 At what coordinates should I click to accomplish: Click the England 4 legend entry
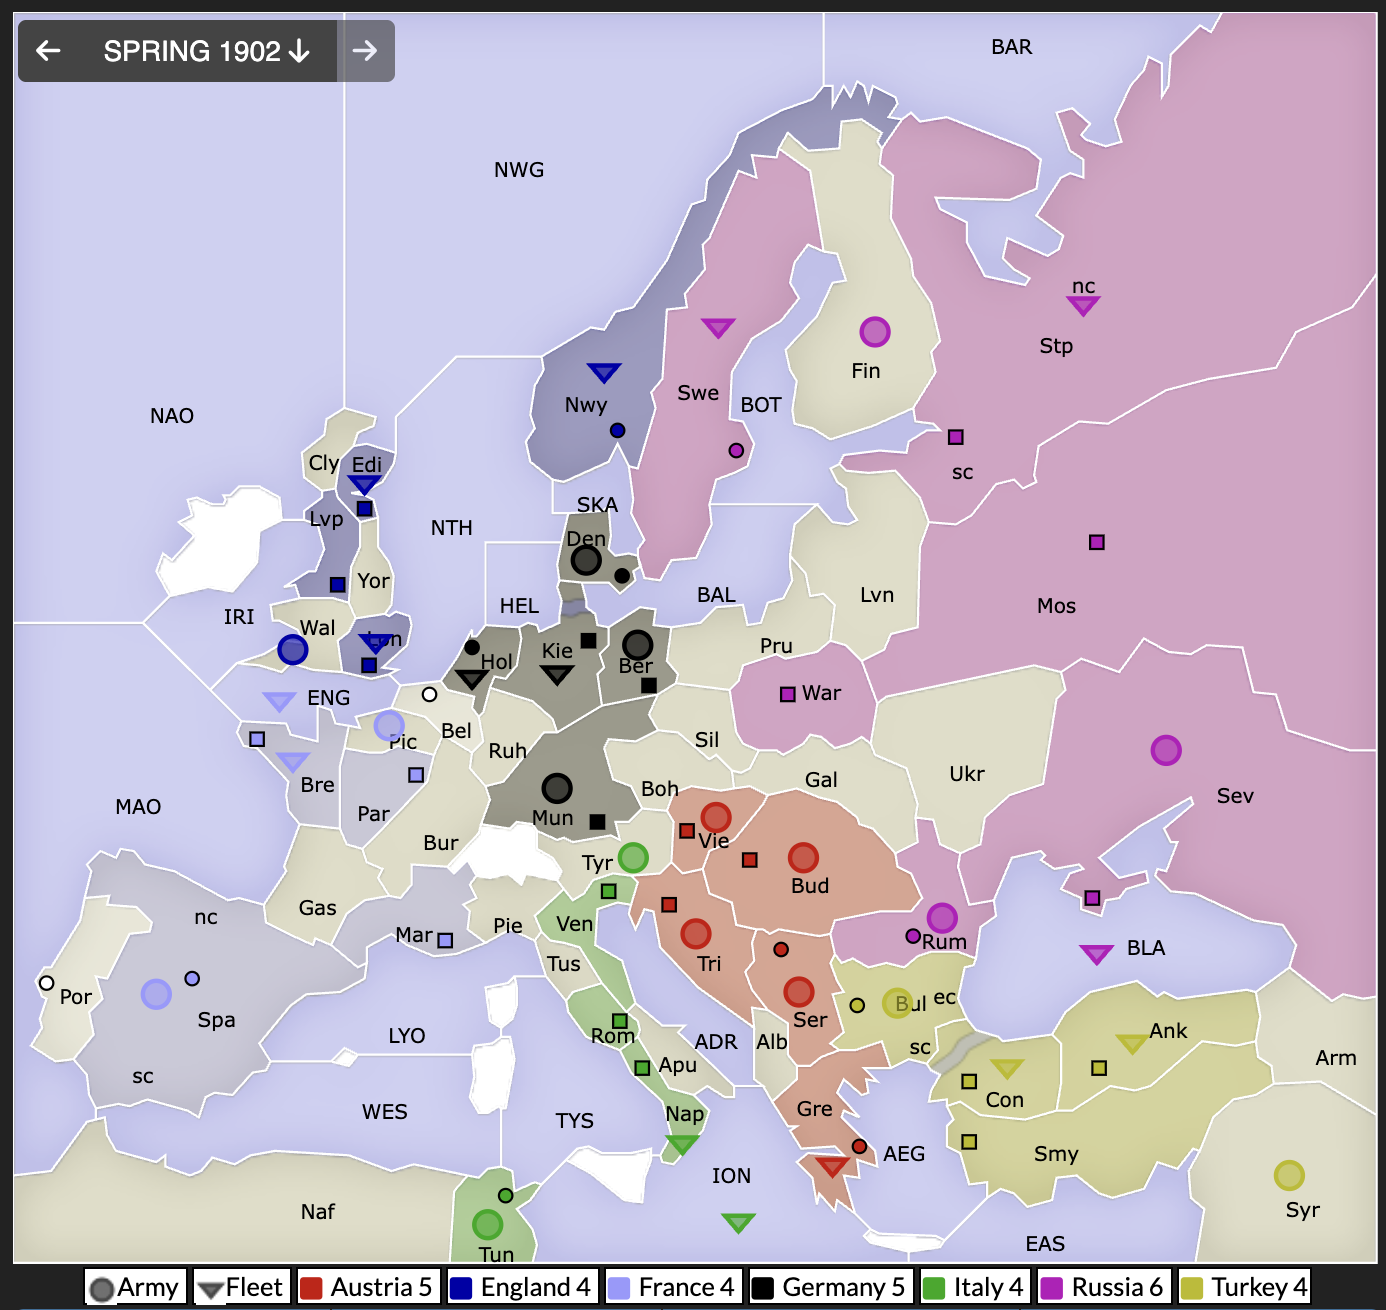(521, 1287)
